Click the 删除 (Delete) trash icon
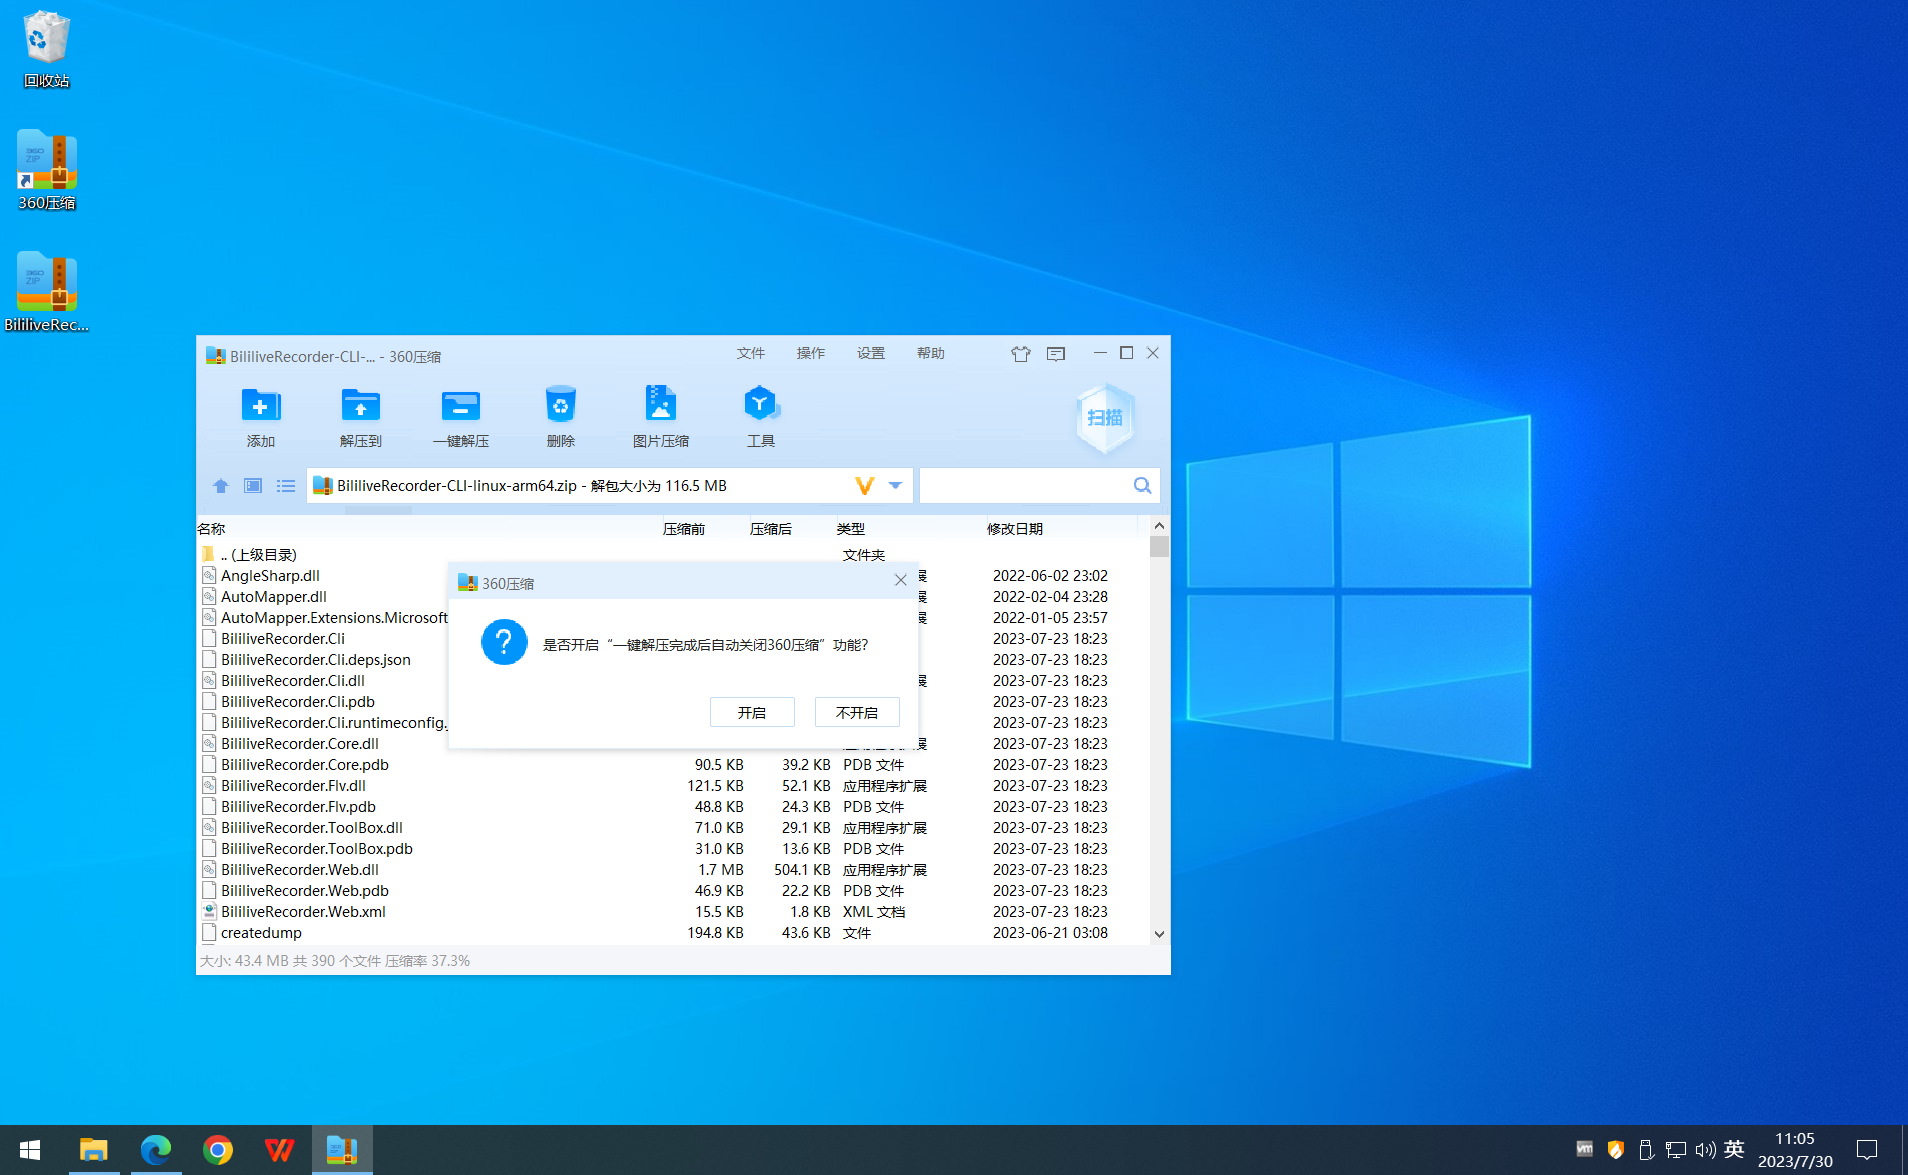 click(561, 416)
